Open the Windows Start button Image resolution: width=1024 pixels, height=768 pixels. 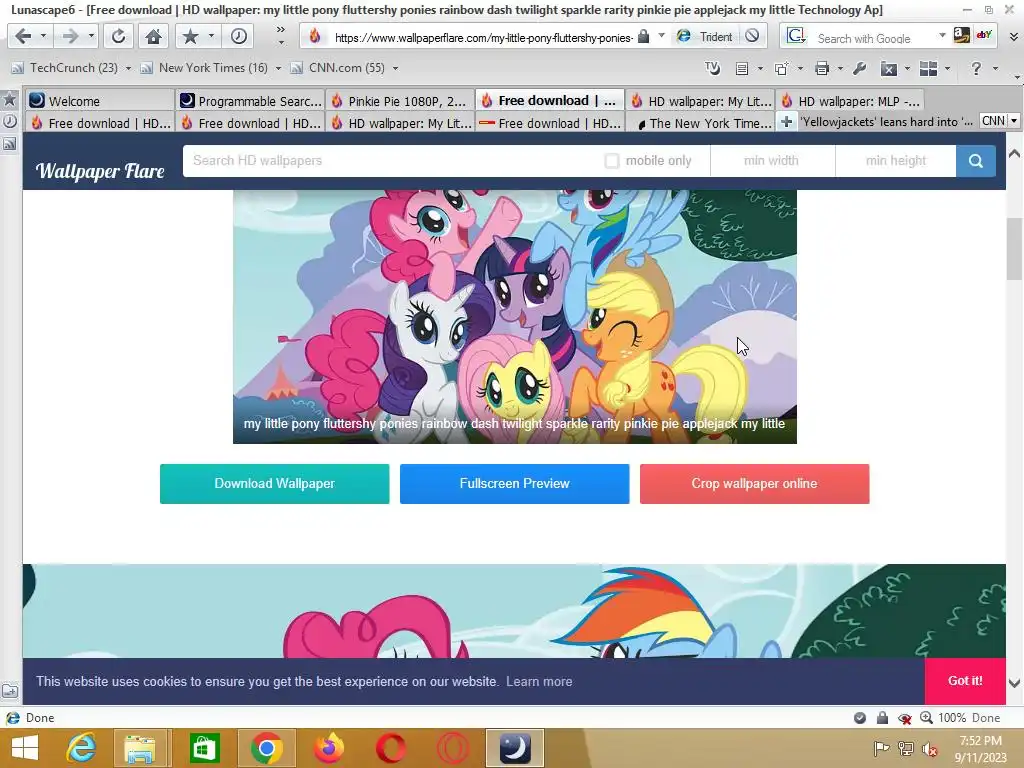pyautogui.click(x=25, y=748)
